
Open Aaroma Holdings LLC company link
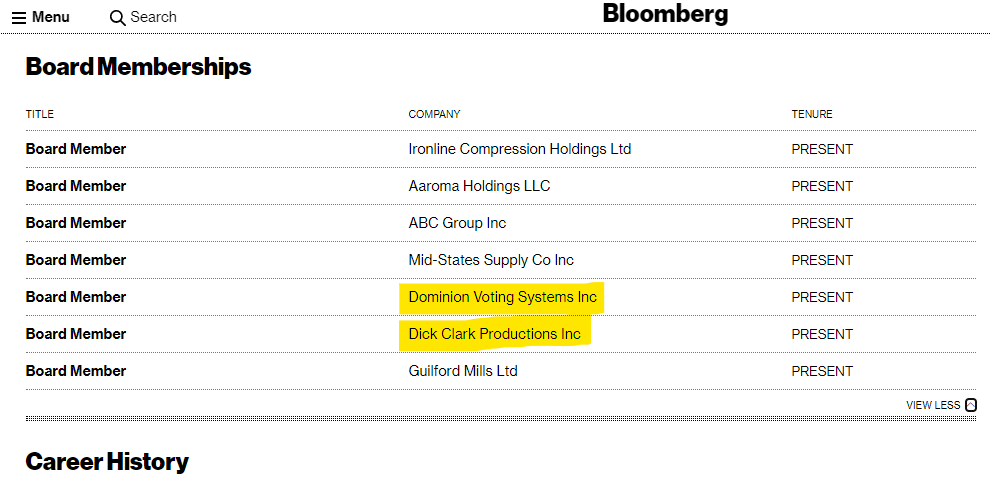pyautogui.click(x=479, y=186)
